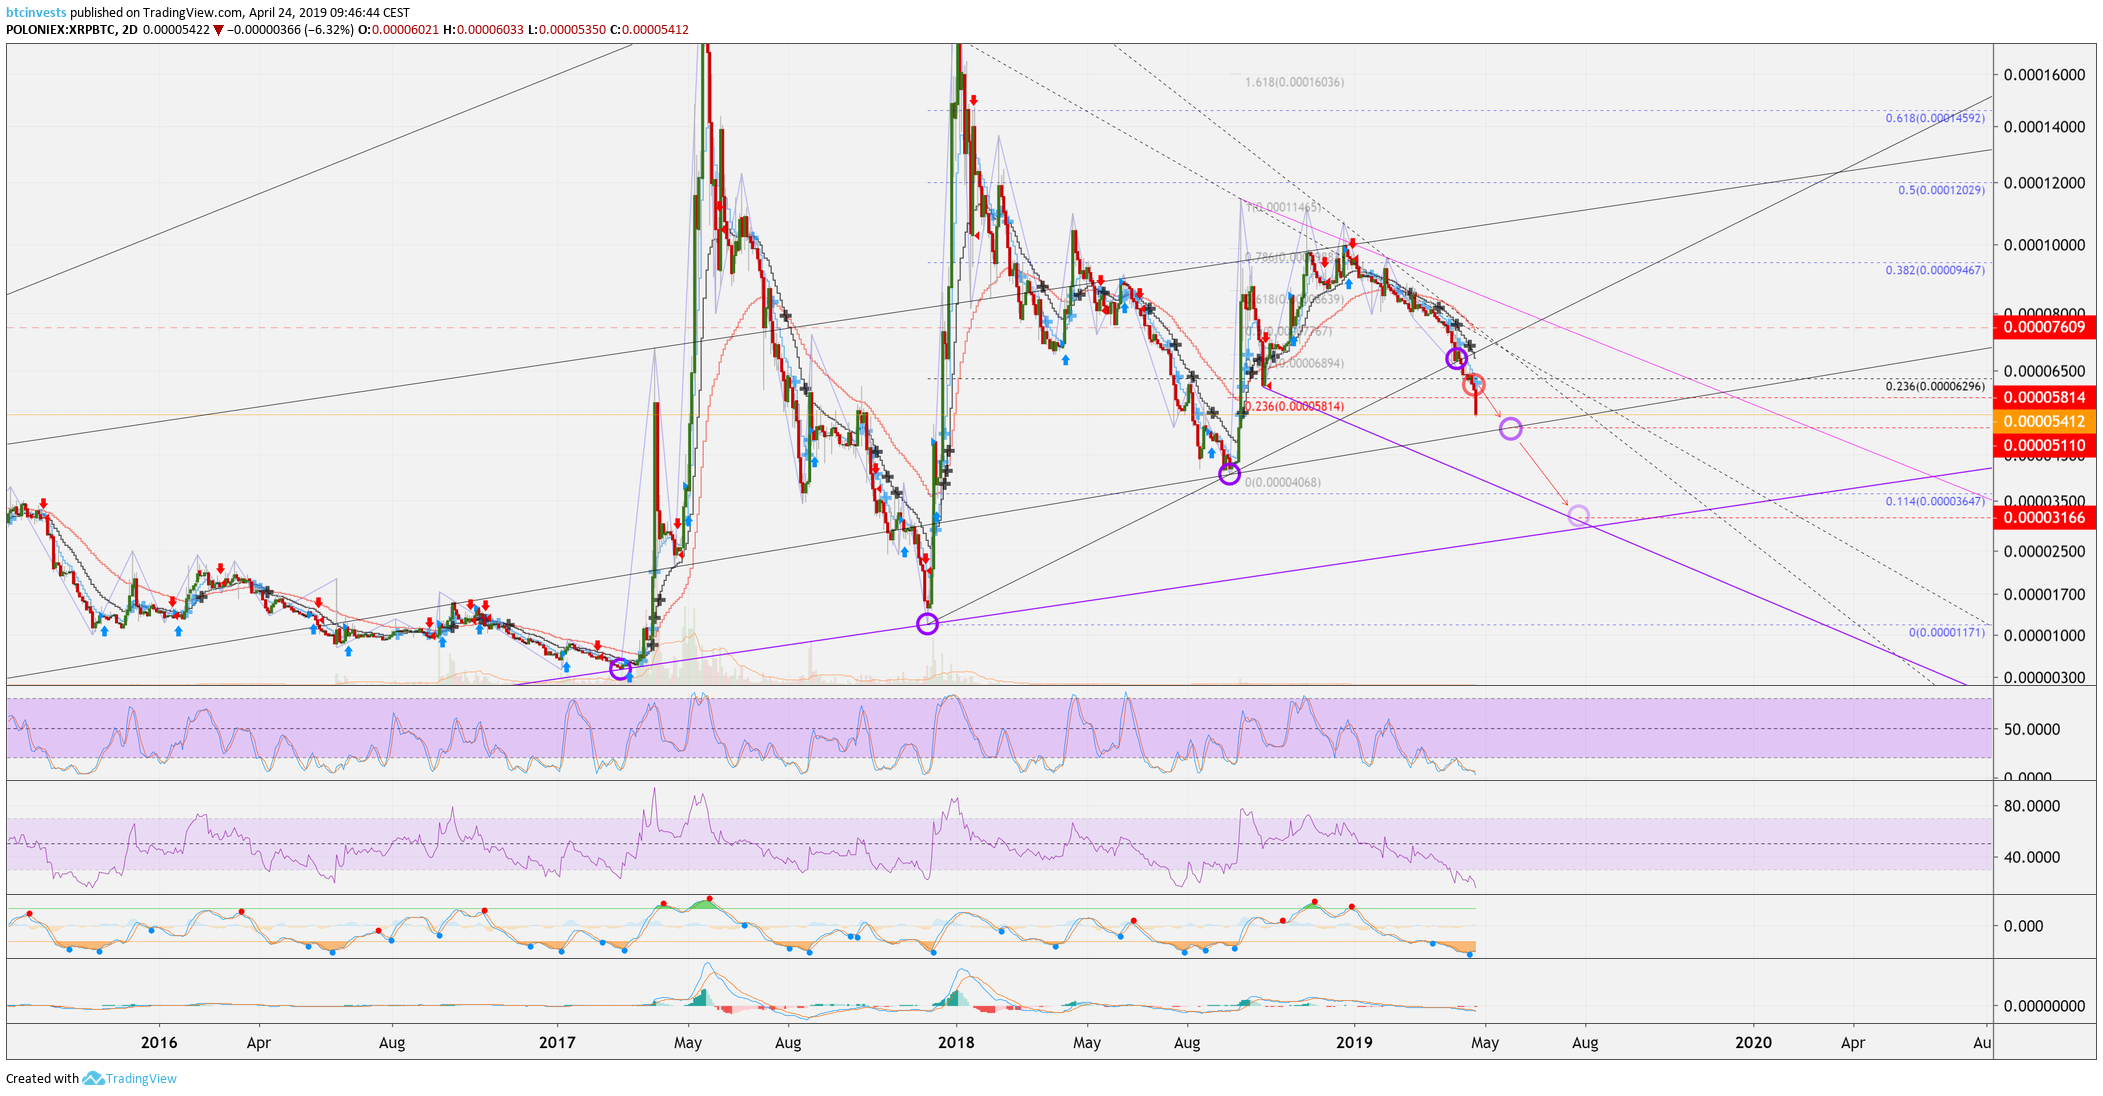Click the TradingView logo in footer
2103x1096 pixels.
click(130, 1078)
